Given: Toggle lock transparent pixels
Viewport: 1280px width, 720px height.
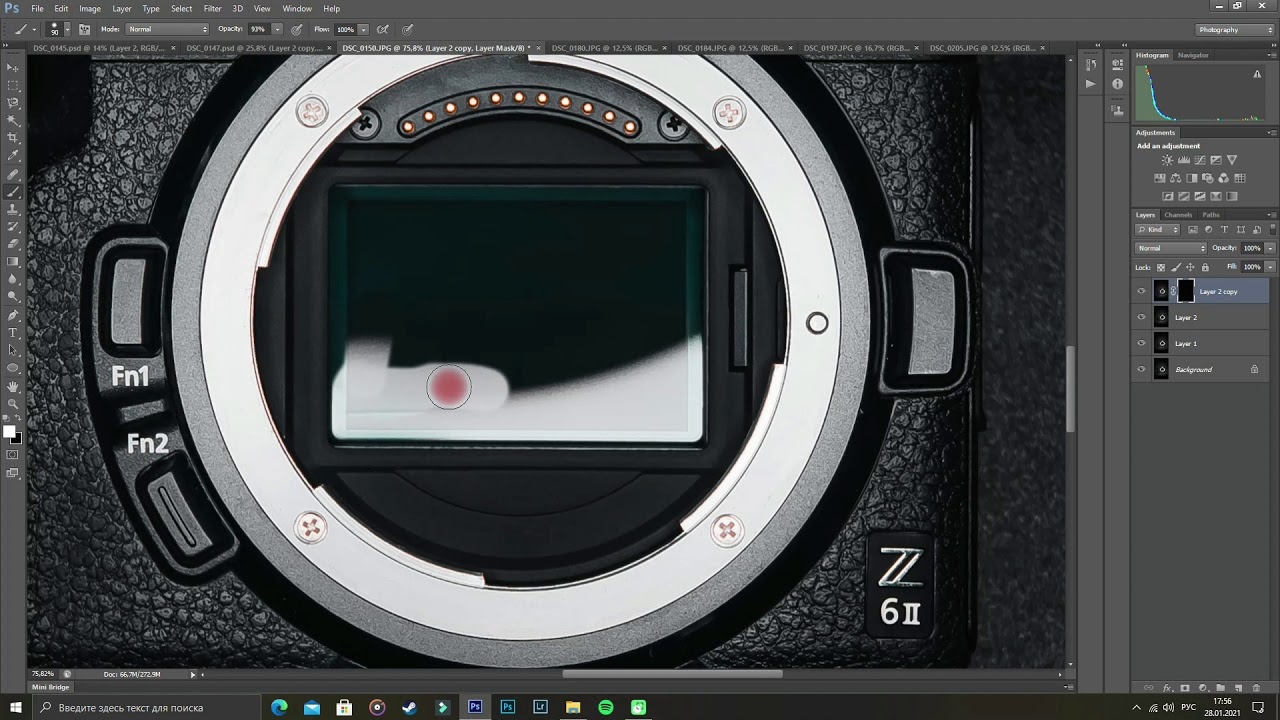Looking at the screenshot, I should point(1161,267).
